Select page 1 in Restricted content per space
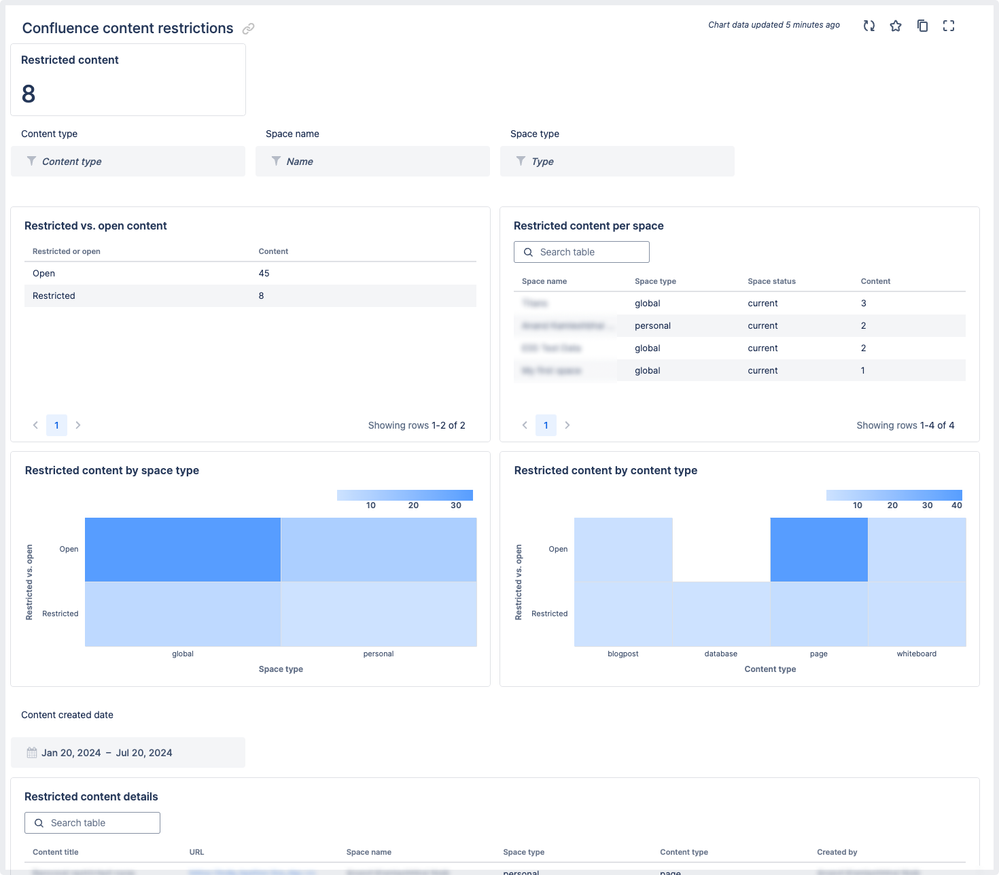Viewport: 999px width, 875px height. pyautogui.click(x=546, y=425)
